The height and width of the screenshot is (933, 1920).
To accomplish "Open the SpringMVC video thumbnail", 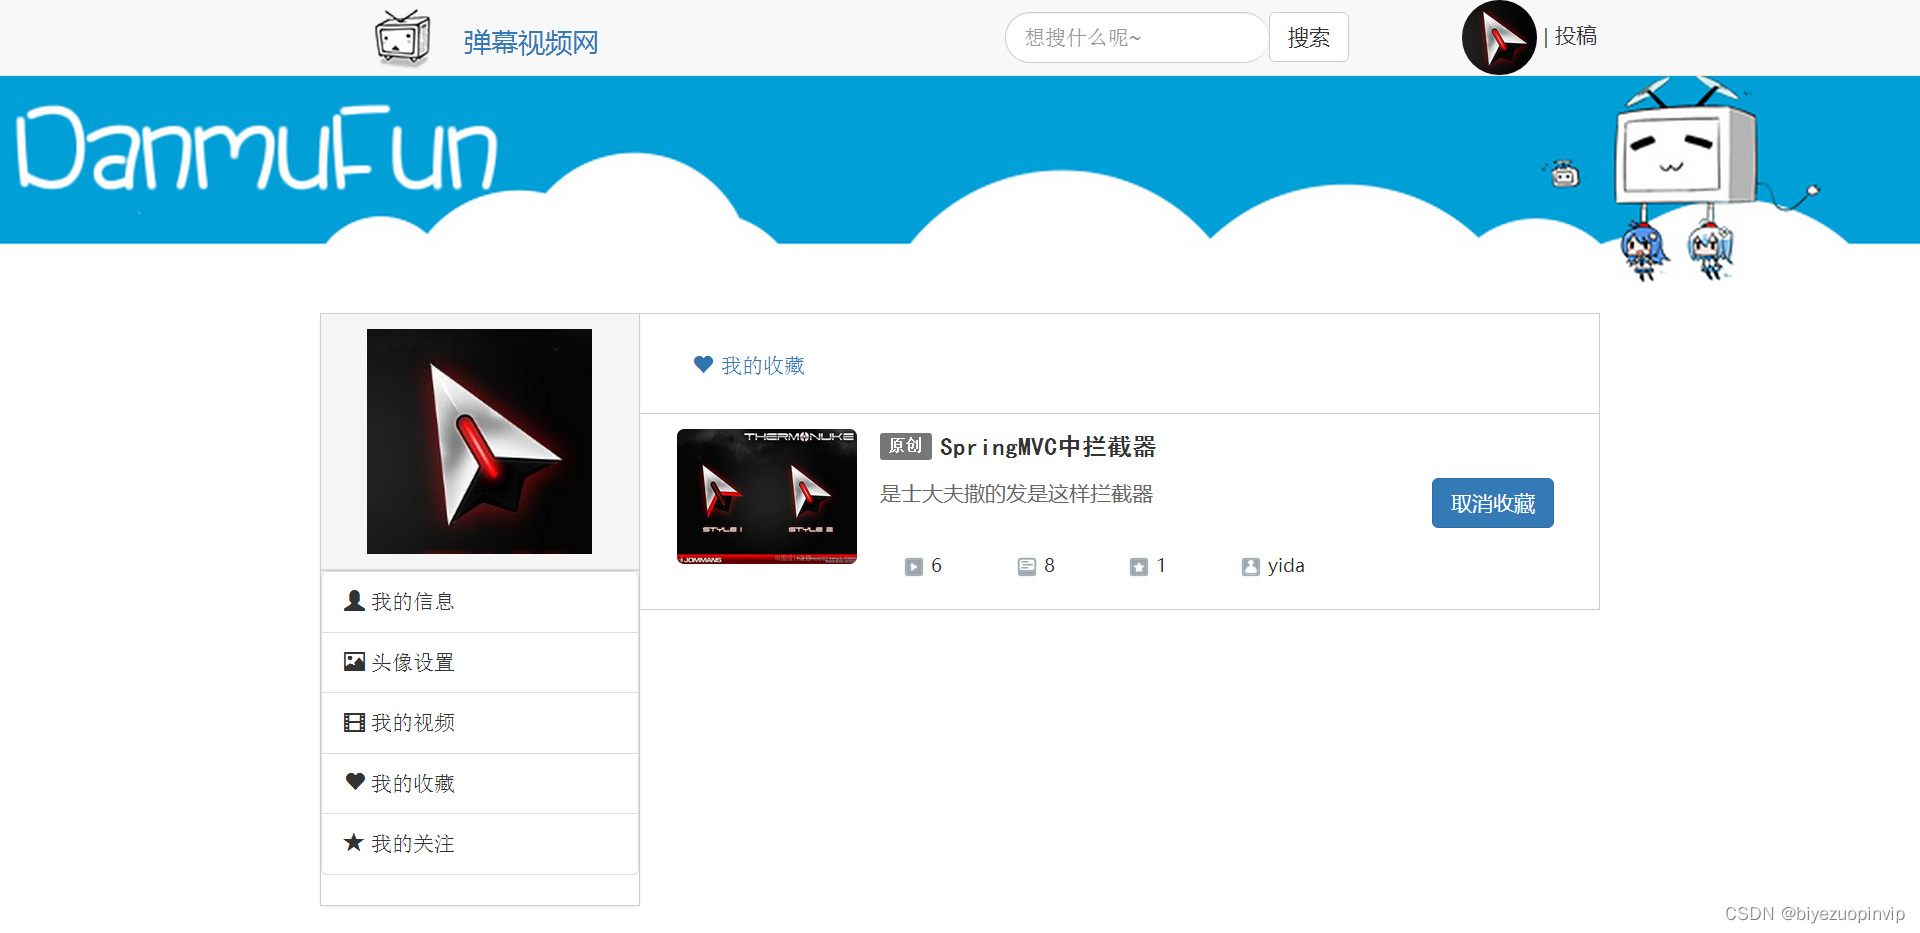I will pos(767,497).
